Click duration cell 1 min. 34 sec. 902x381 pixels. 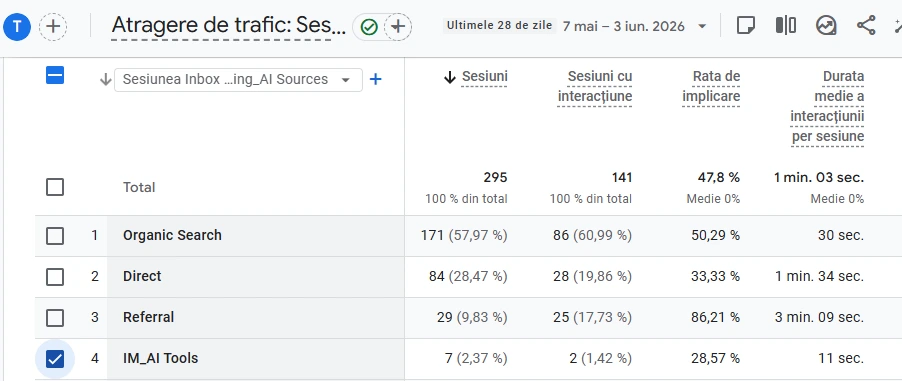tap(819, 276)
